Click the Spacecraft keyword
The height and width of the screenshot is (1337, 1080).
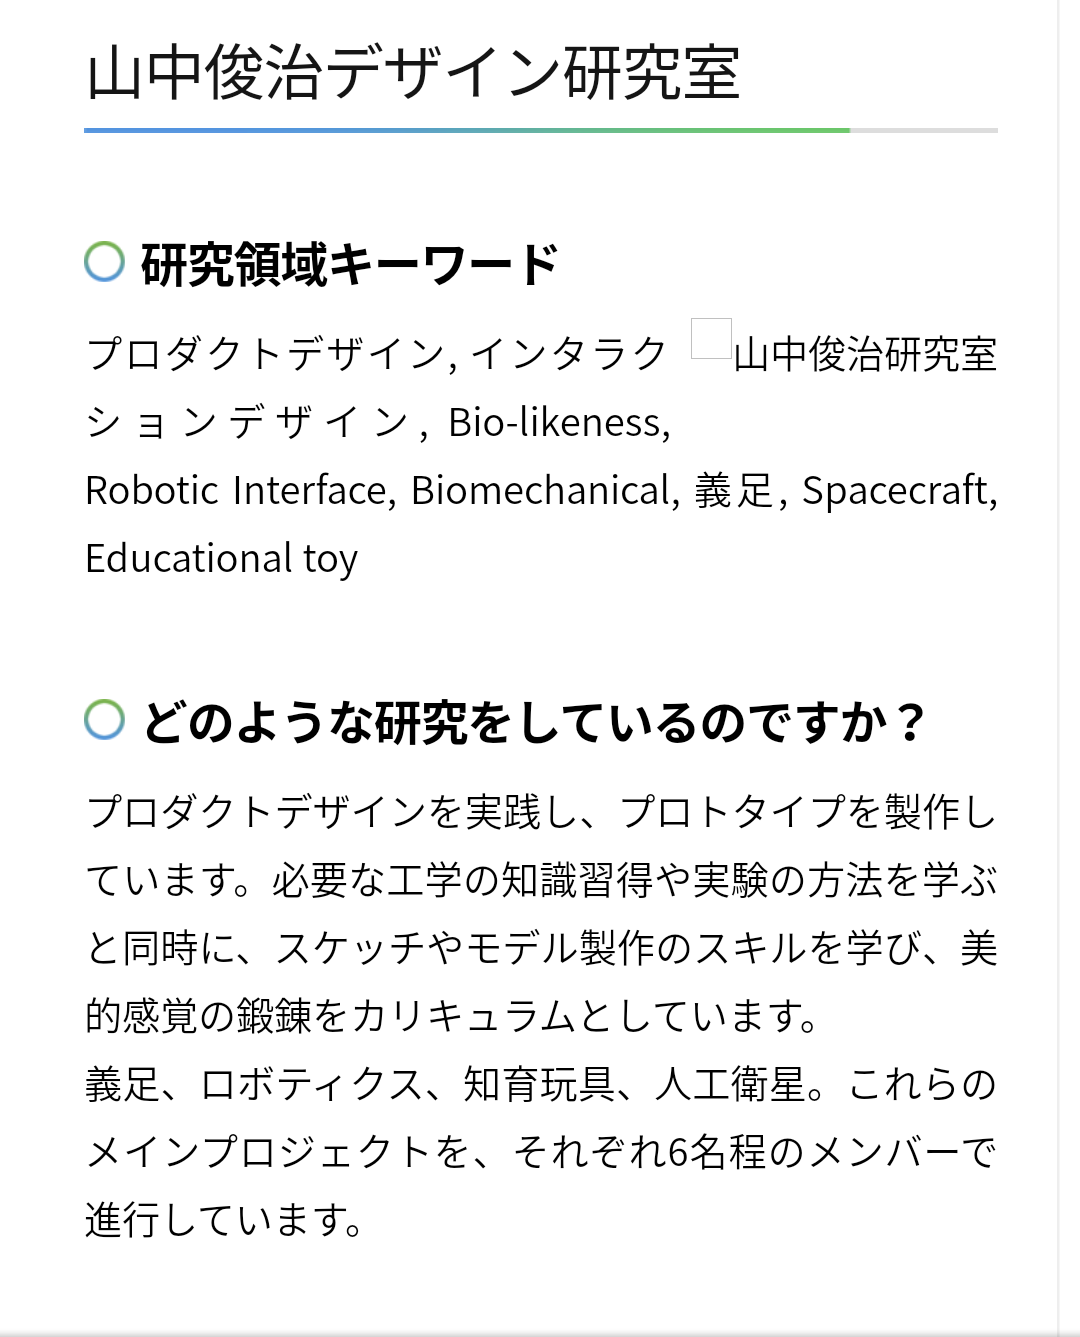pos(896,491)
